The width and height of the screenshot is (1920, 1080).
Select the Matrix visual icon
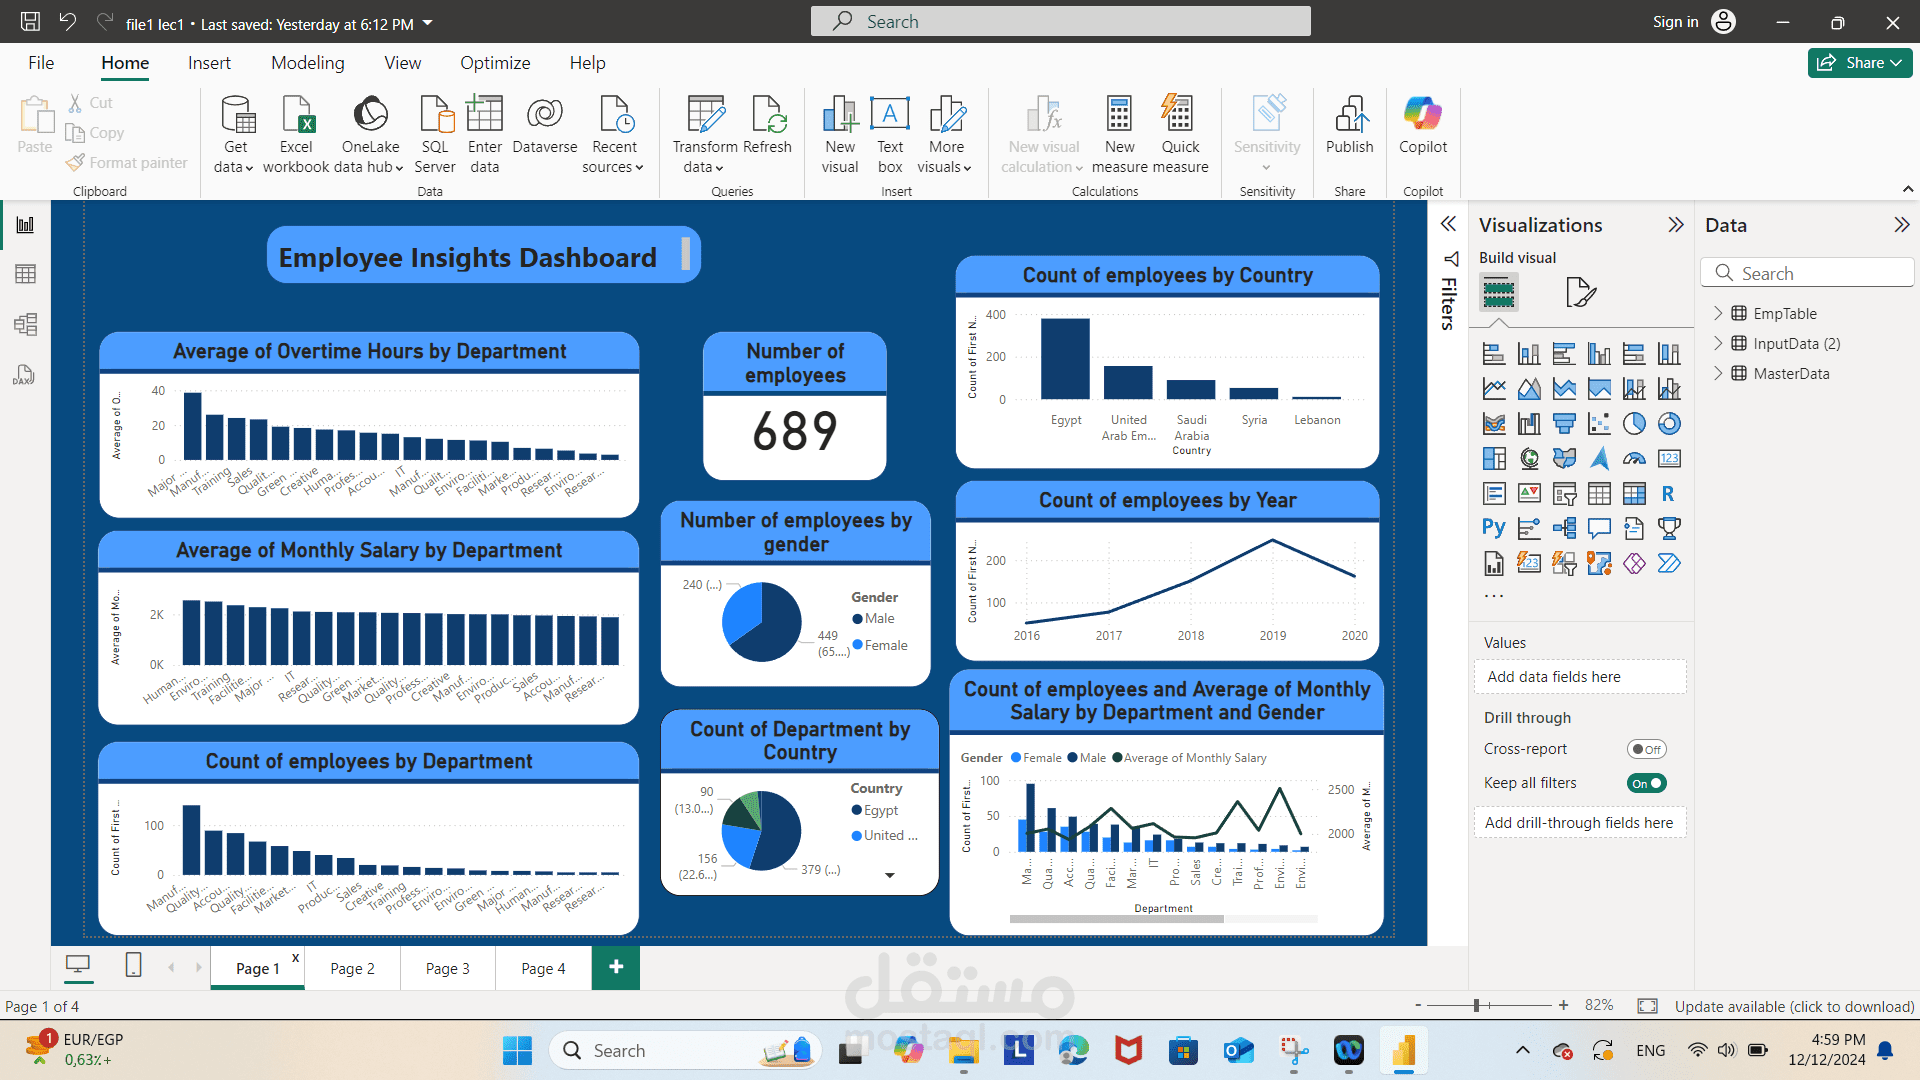tap(1634, 494)
